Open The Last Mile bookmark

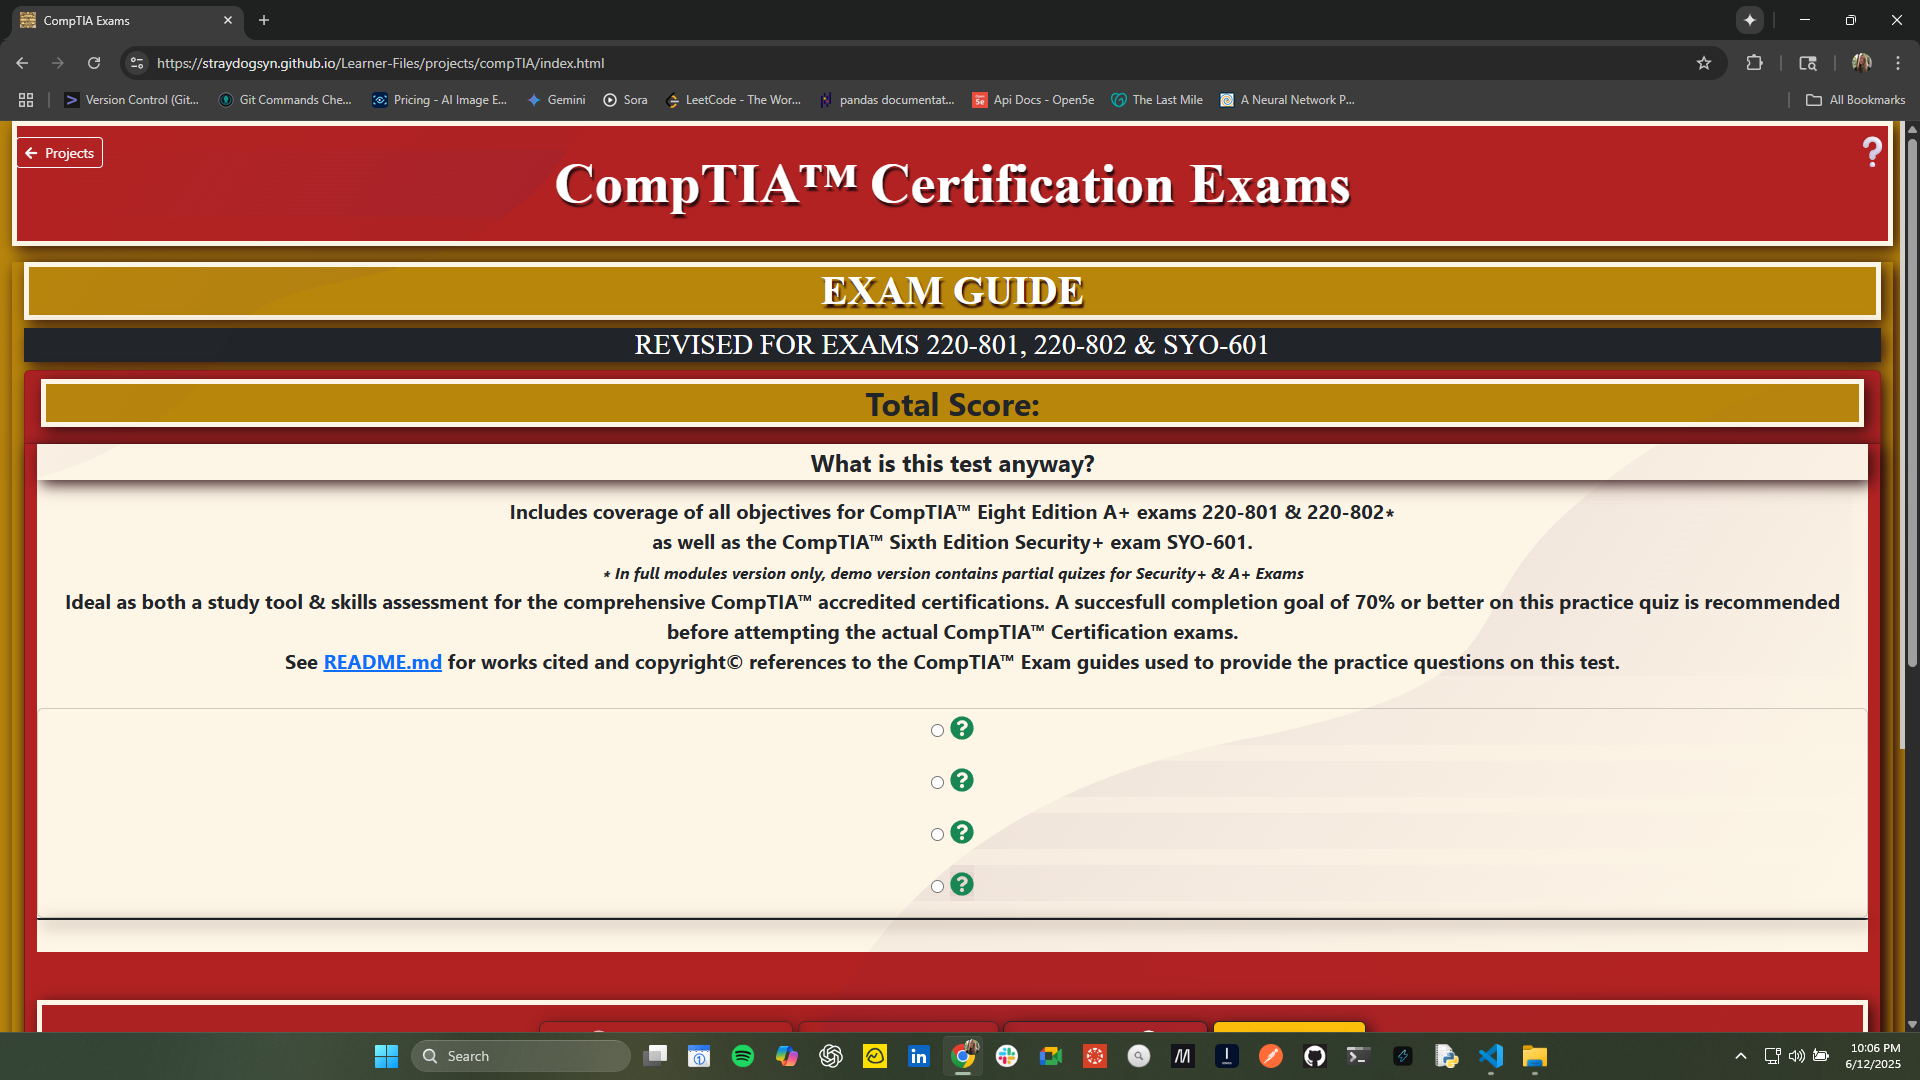[1157, 100]
